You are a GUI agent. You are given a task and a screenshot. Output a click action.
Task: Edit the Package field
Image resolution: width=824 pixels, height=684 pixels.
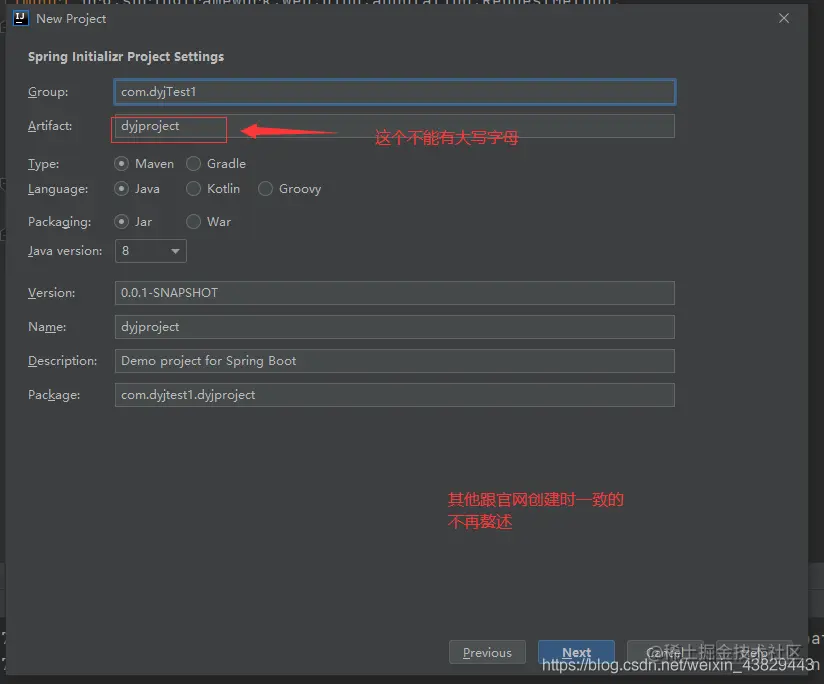[x=395, y=395]
